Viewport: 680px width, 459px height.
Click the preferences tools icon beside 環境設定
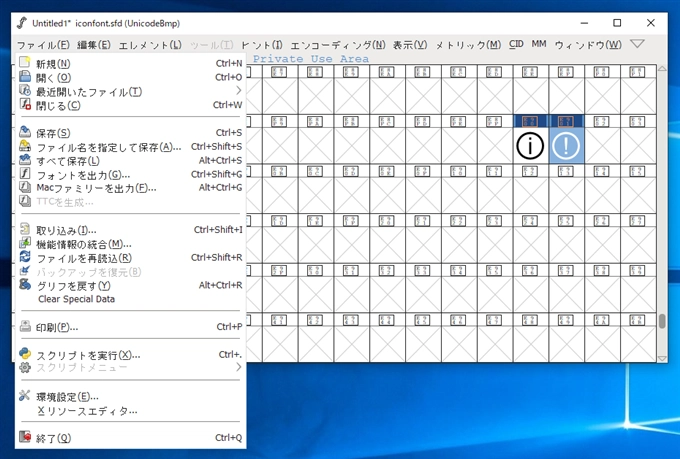tap(25, 396)
